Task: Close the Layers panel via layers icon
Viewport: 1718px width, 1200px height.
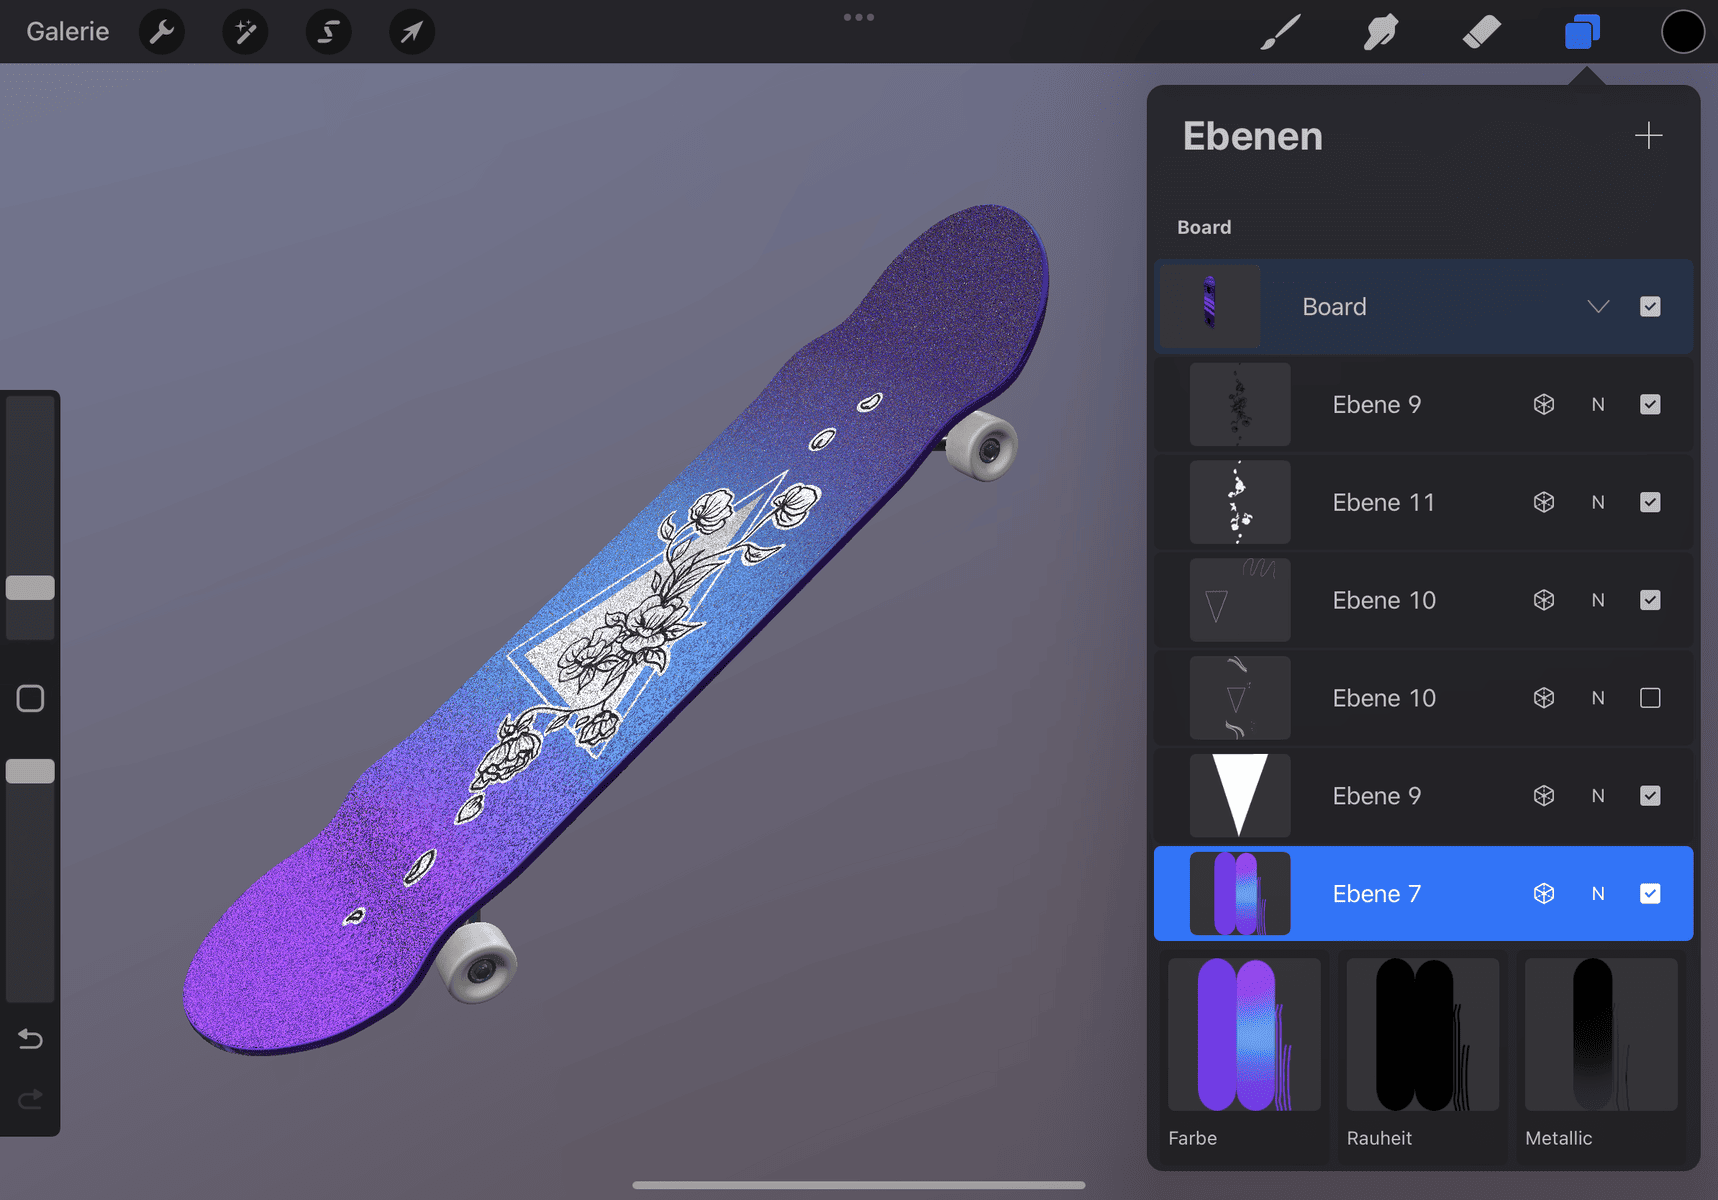Action: [x=1583, y=32]
